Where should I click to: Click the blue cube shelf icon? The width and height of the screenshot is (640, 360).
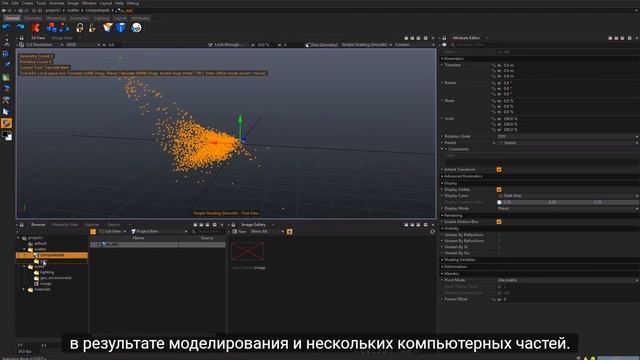(x=121, y=27)
